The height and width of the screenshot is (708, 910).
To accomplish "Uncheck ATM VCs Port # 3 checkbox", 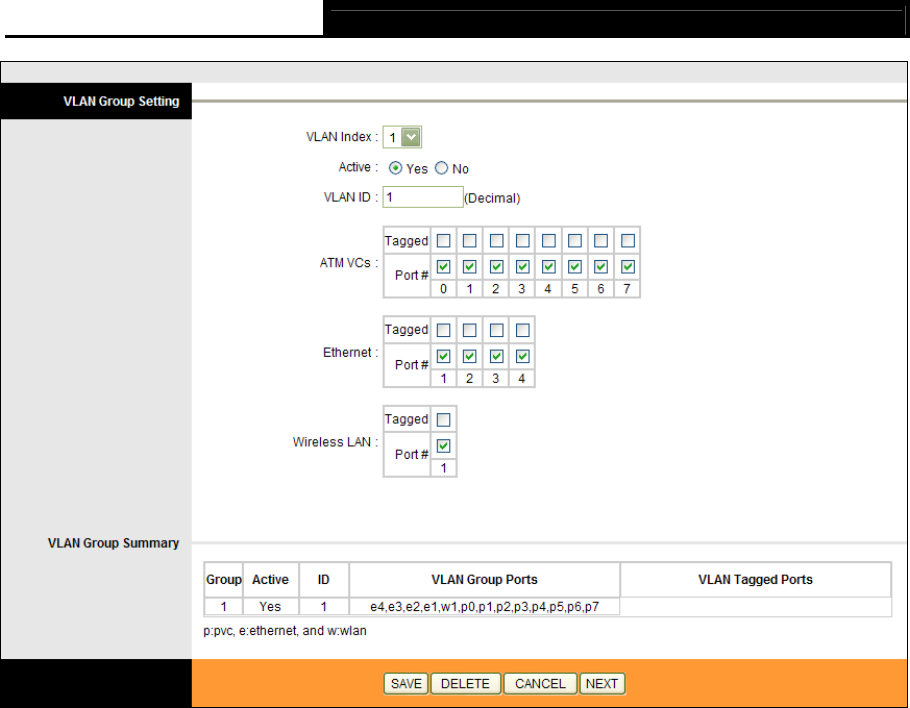I will pyautogui.click(x=522, y=267).
